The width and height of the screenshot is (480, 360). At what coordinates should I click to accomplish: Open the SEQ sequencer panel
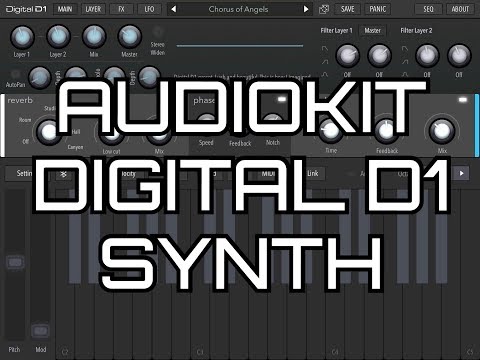[x=428, y=9]
